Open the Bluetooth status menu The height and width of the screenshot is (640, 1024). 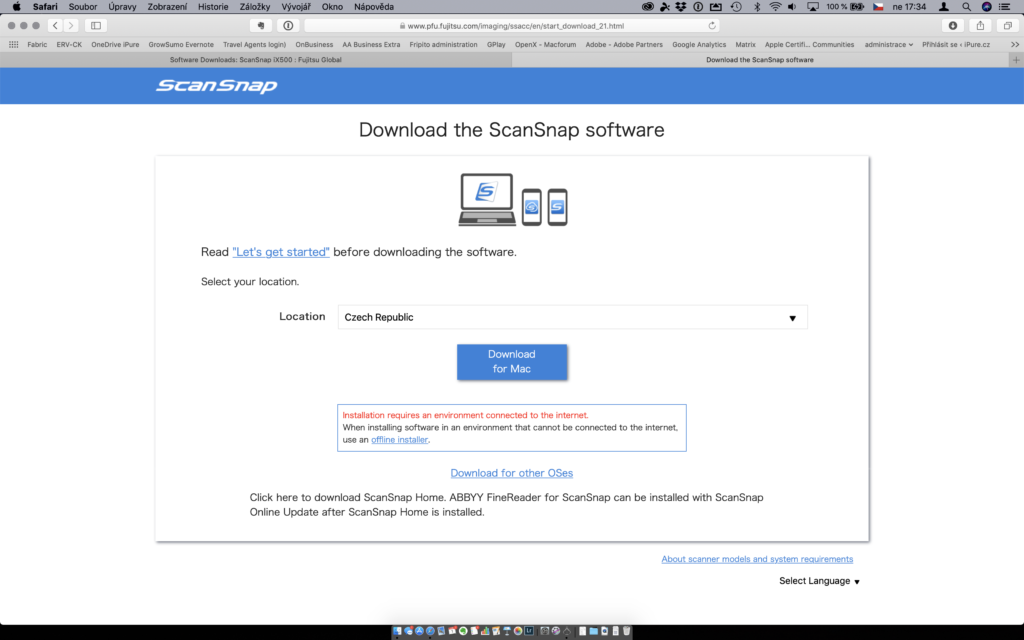coord(757,7)
